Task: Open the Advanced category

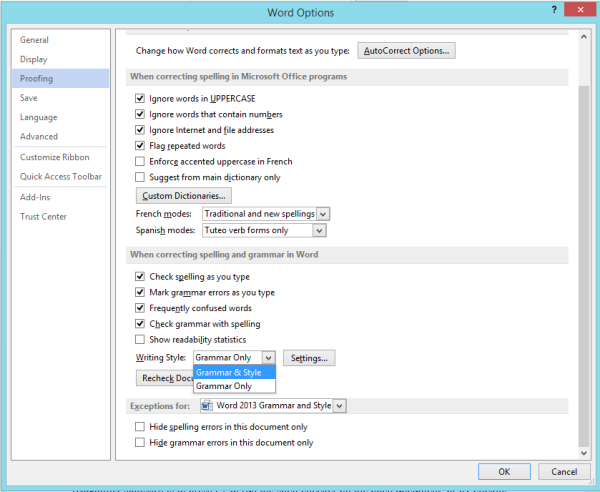Action: [x=60, y=137]
